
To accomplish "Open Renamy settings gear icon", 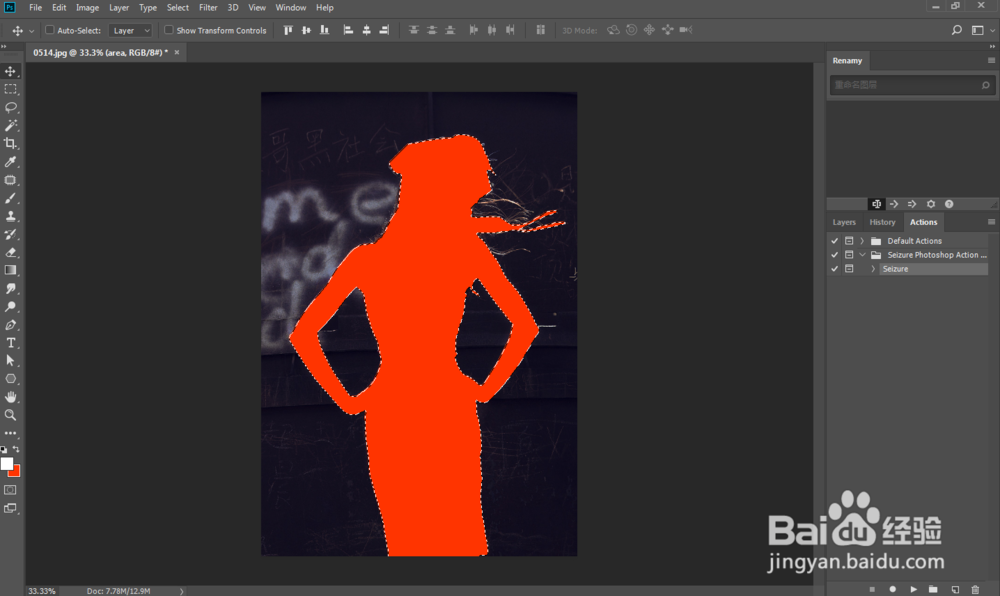I will [930, 204].
